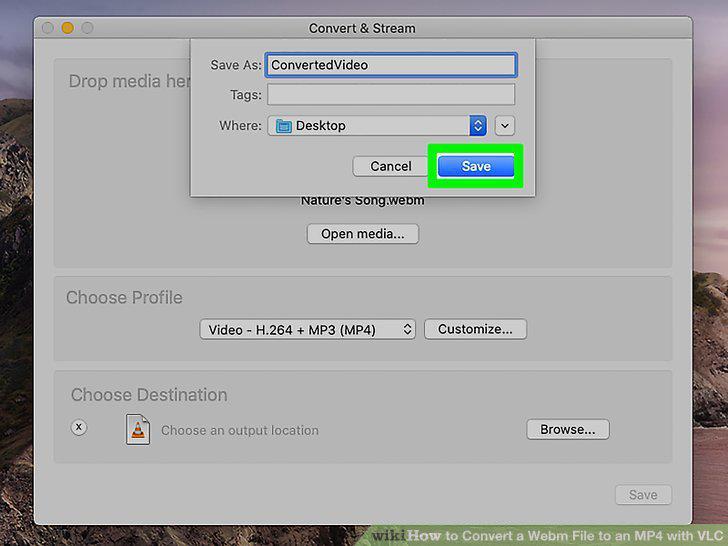Click the Nature's Song.webm file label
The width and height of the screenshot is (728, 546).
363,201
